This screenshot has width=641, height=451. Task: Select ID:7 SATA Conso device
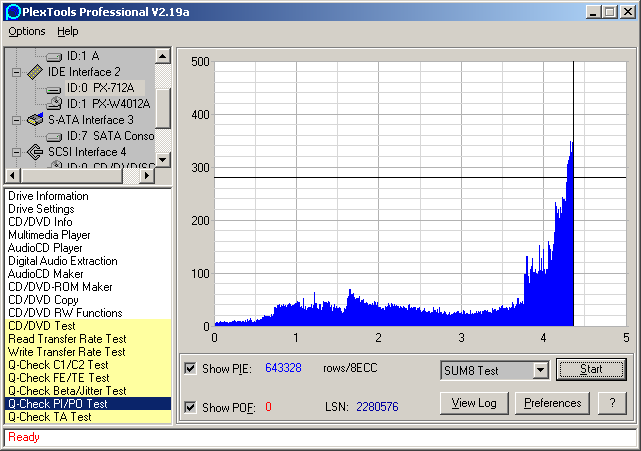click(x=110, y=136)
